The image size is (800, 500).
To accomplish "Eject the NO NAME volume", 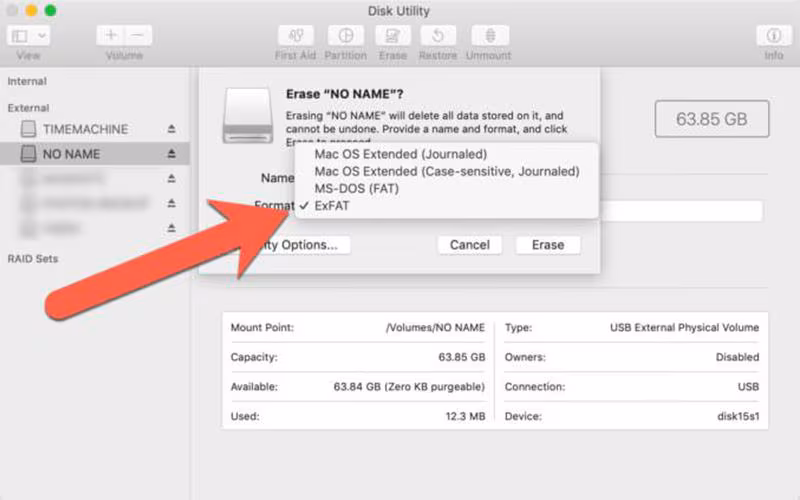I will click(x=171, y=154).
